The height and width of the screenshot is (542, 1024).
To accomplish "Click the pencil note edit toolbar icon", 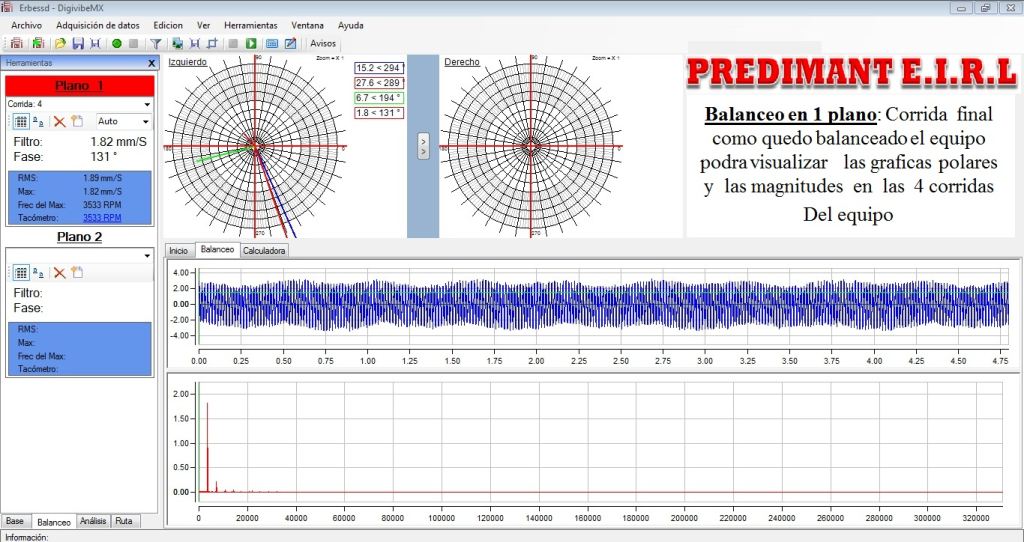I will tap(290, 44).
